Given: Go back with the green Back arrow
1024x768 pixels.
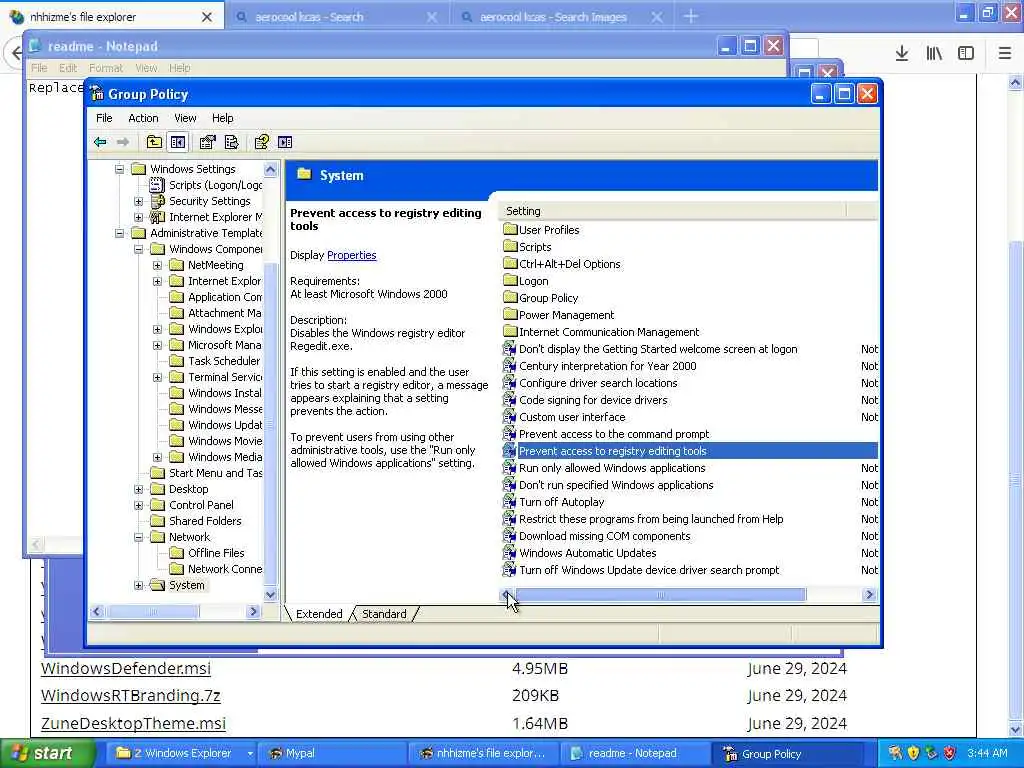Looking at the screenshot, I should [x=100, y=142].
